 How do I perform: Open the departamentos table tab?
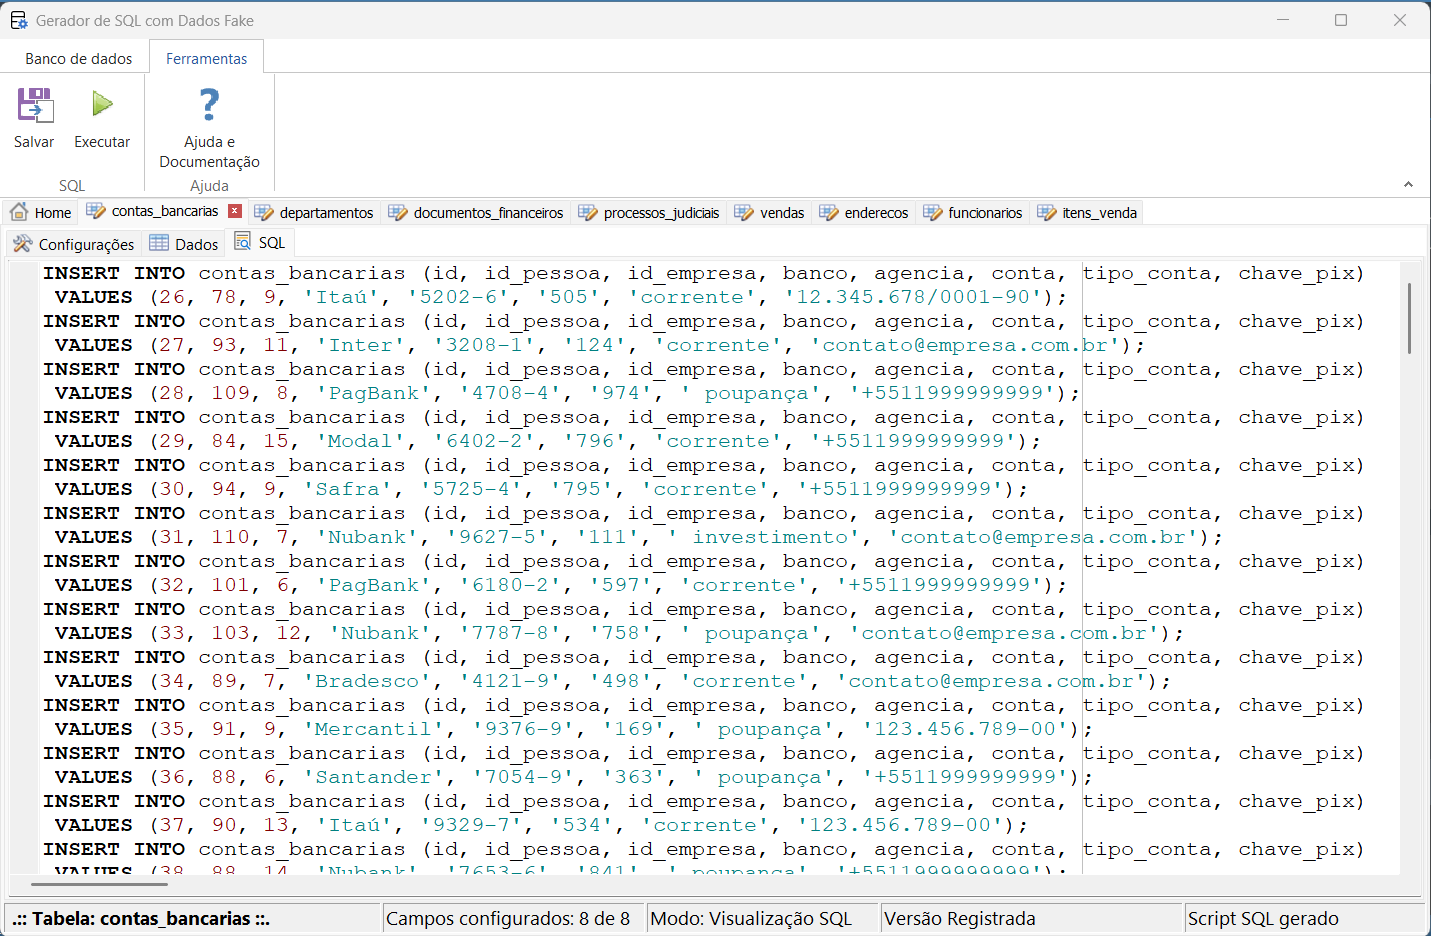(x=326, y=213)
